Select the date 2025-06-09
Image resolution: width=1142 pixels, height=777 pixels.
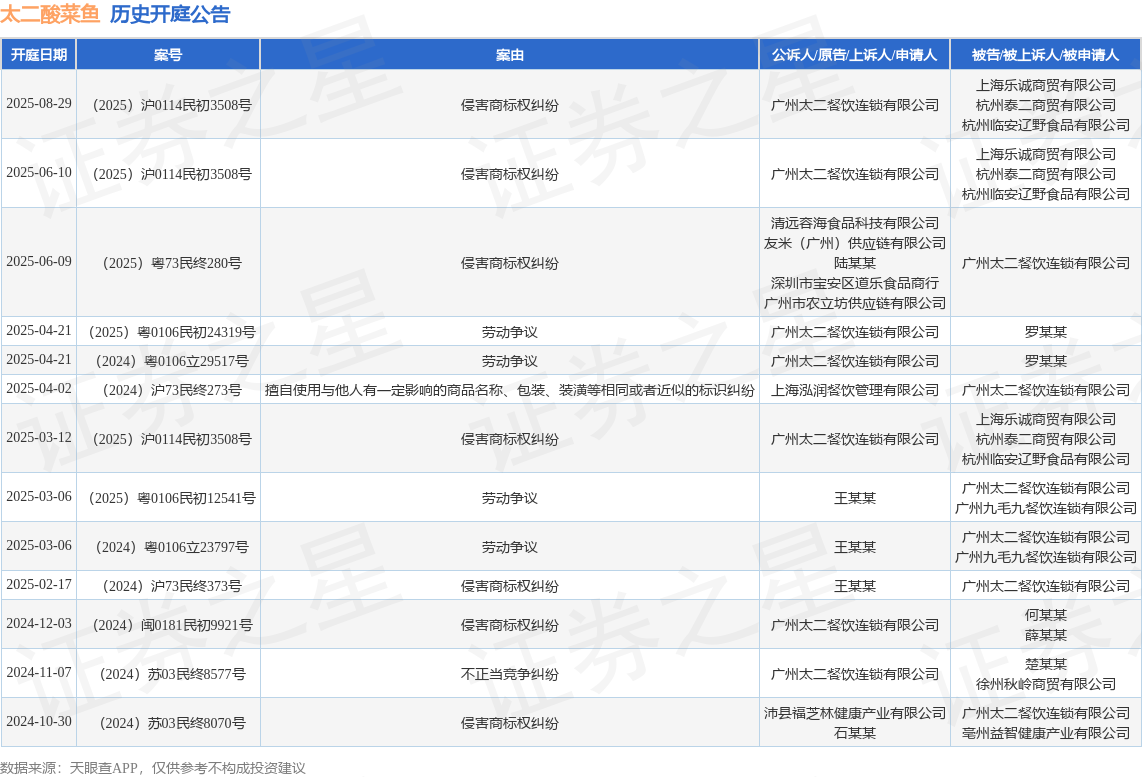(39, 262)
